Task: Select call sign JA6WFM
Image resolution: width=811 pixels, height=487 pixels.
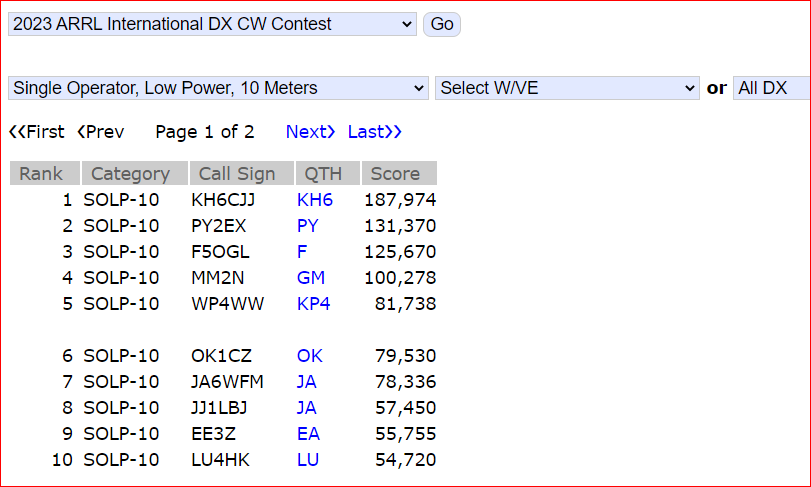Action: pos(227,382)
